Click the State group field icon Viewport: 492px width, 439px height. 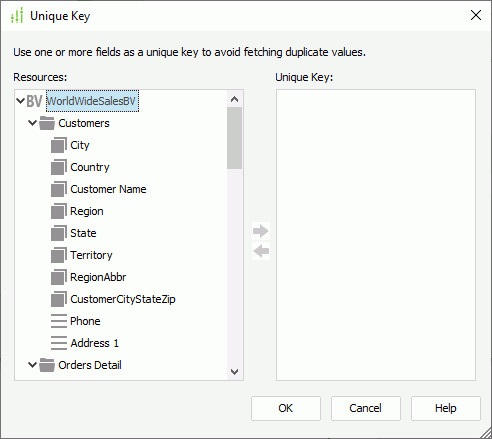[x=59, y=233]
